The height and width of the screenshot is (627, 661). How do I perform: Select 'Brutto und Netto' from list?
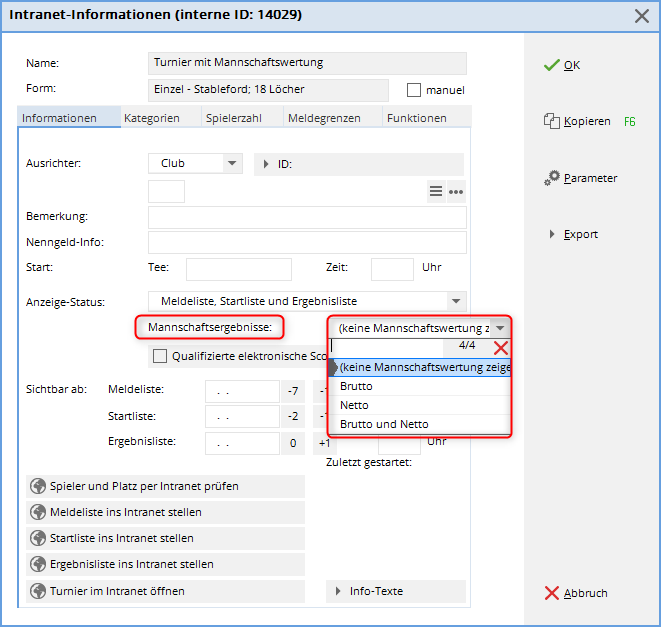tap(384, 424)
